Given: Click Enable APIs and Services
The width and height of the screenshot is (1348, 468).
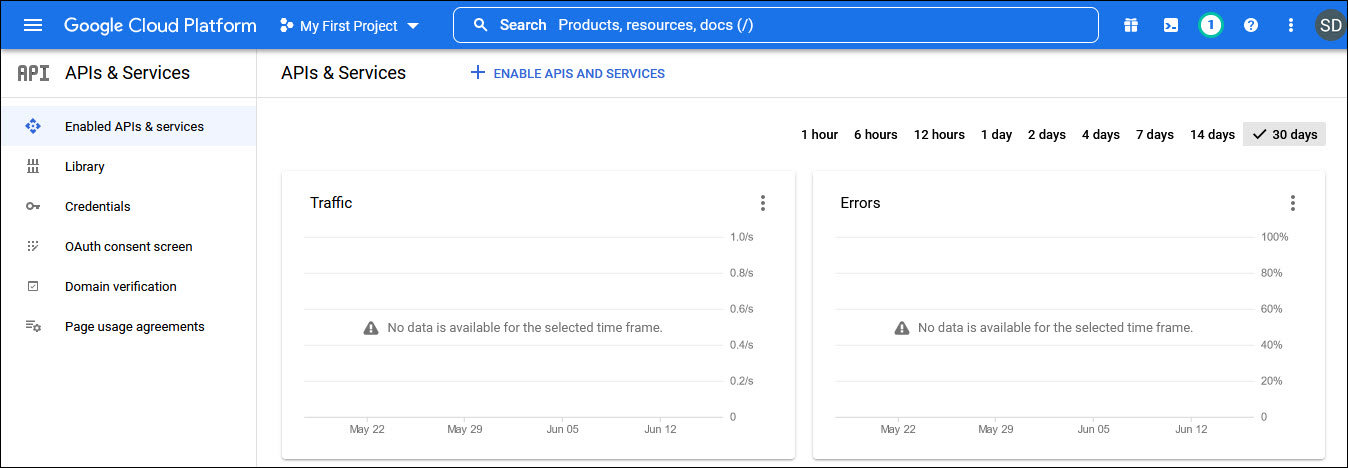Looking at the screenshot, I should pyautogui.click(x=567, y=73).
